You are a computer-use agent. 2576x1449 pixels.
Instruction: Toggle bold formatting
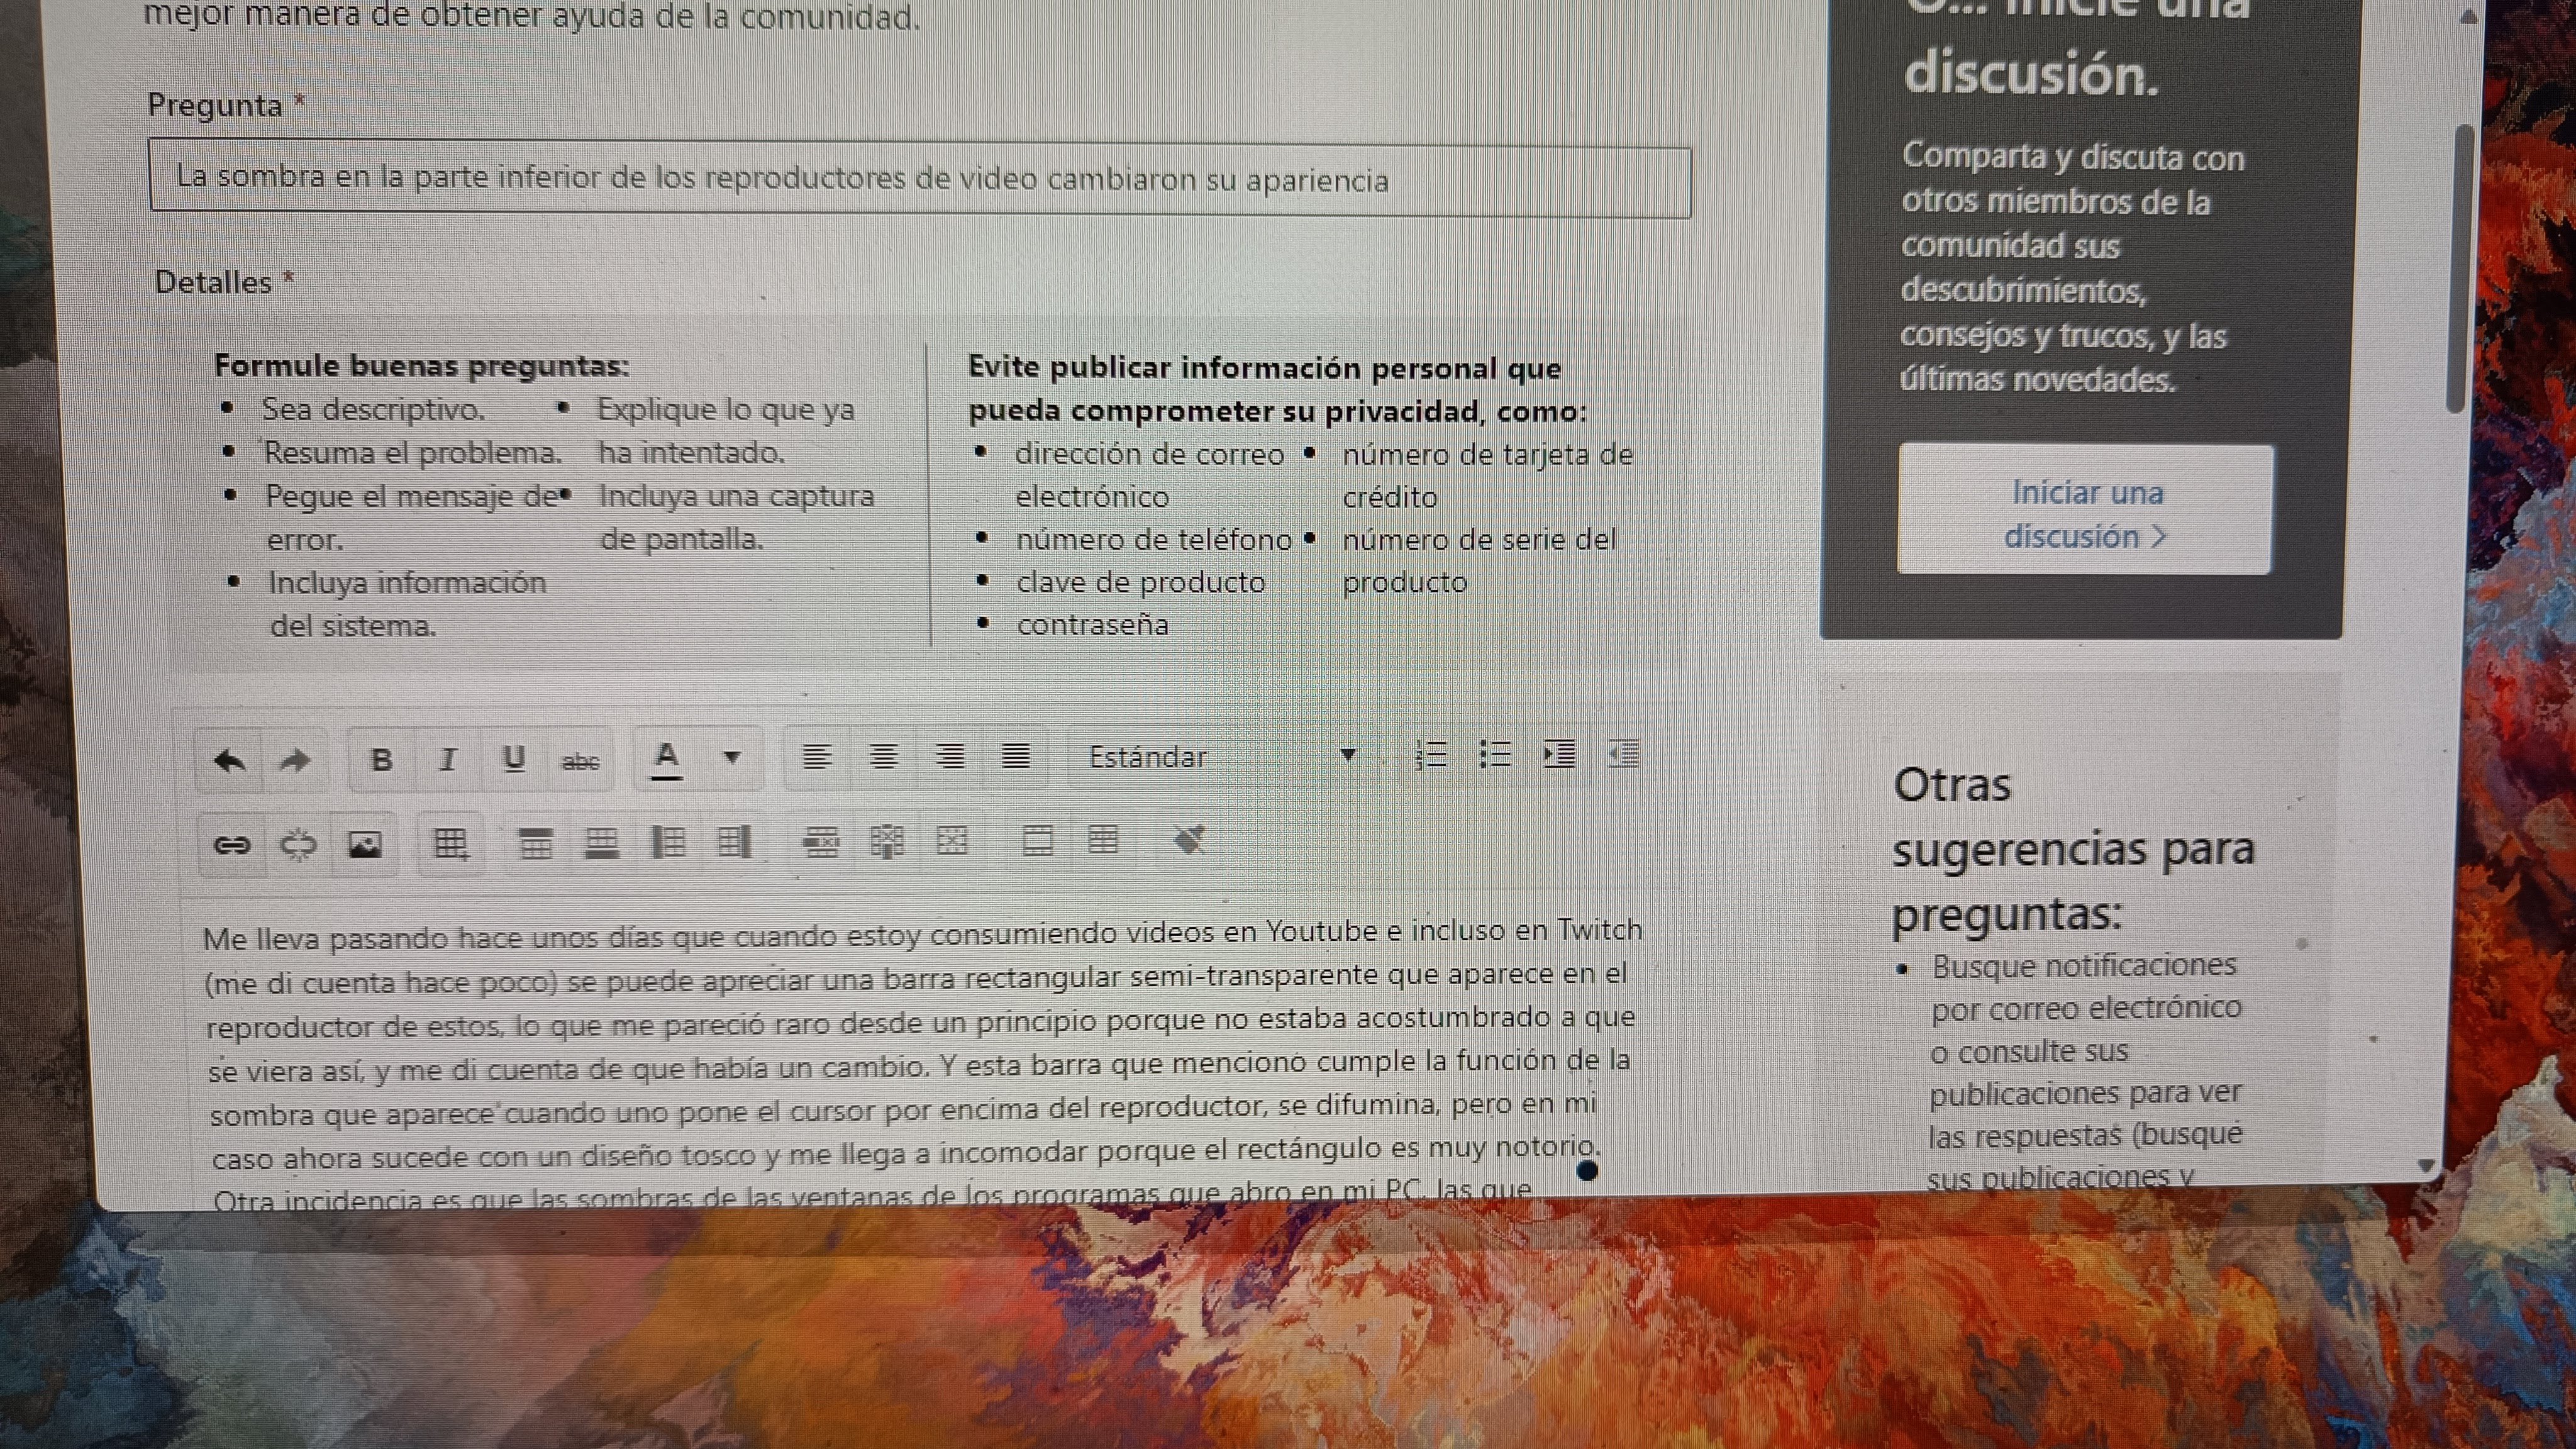pyautogui.click(x=381, y=760)
